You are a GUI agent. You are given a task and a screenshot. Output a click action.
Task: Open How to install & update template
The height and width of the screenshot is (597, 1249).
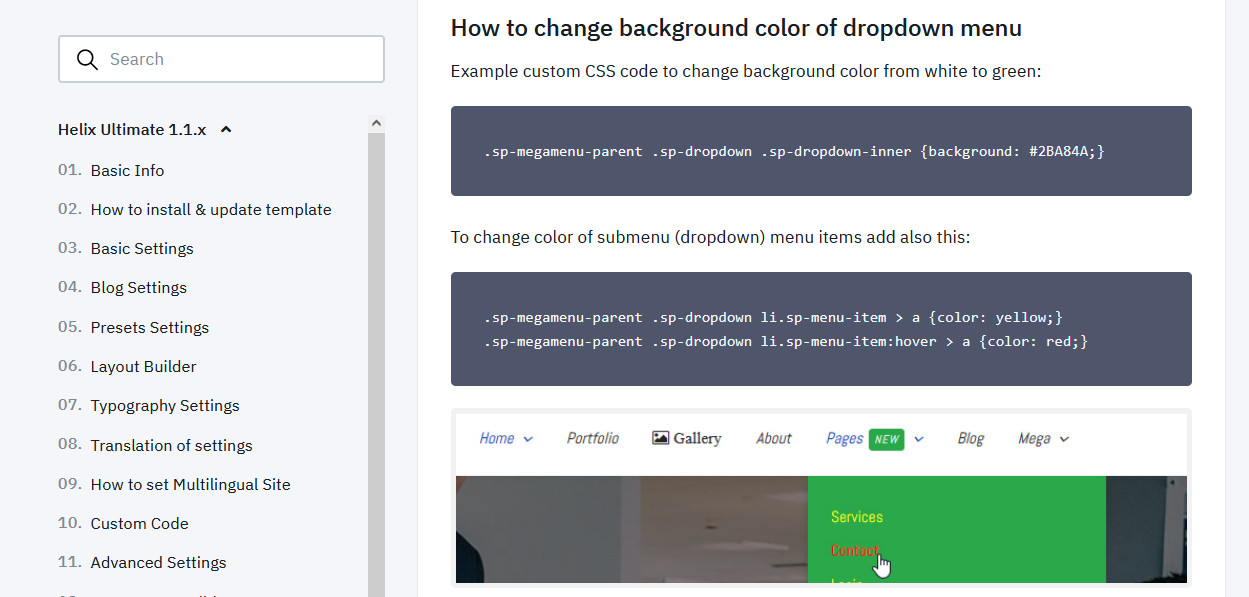point(211,210)
